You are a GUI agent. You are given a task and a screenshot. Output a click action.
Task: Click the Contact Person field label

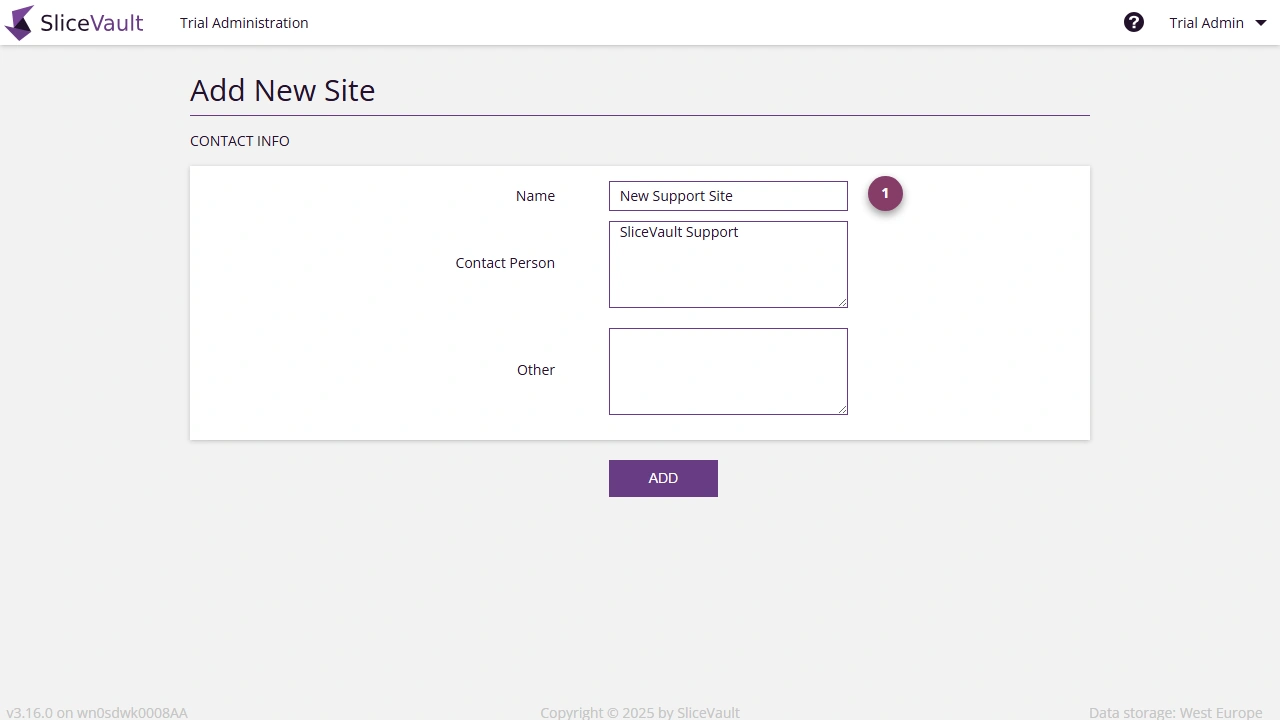pyautogui.click(x=505, y=262)
